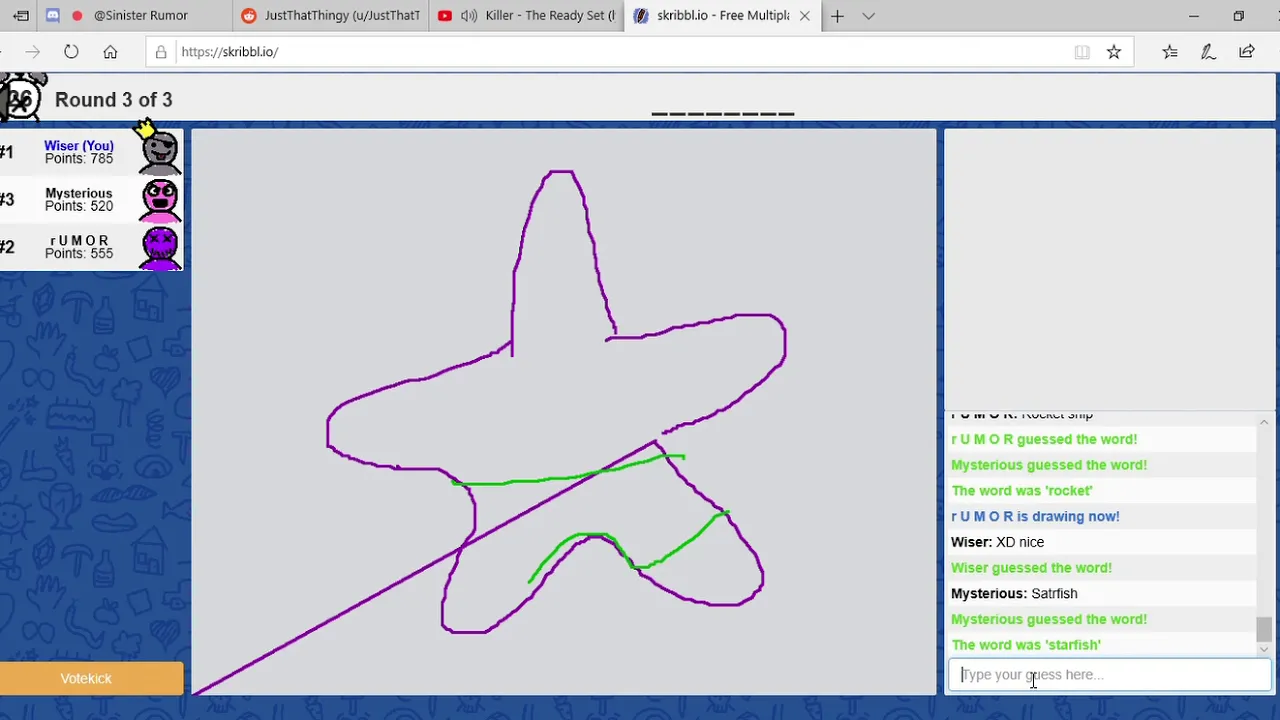Open a new tab with plus icon
Image resolution: width=1280 pixels, height=720 pixels.
(837, 16)
